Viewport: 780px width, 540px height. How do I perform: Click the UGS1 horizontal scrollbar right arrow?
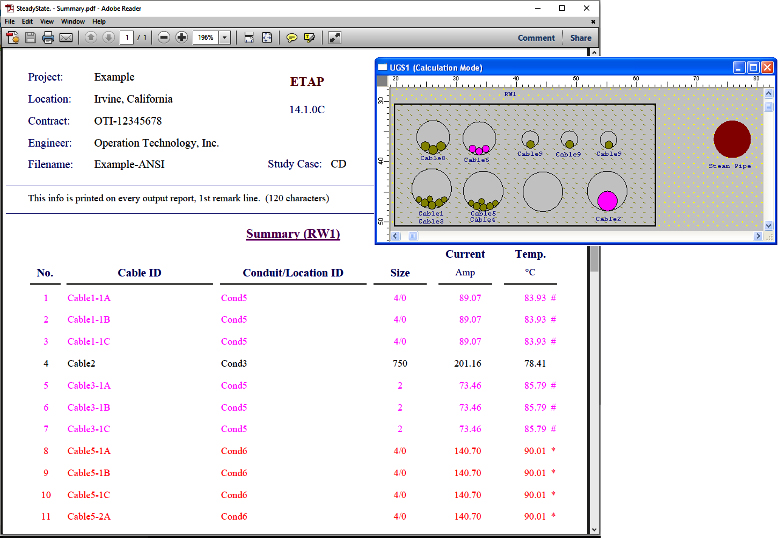757,236
